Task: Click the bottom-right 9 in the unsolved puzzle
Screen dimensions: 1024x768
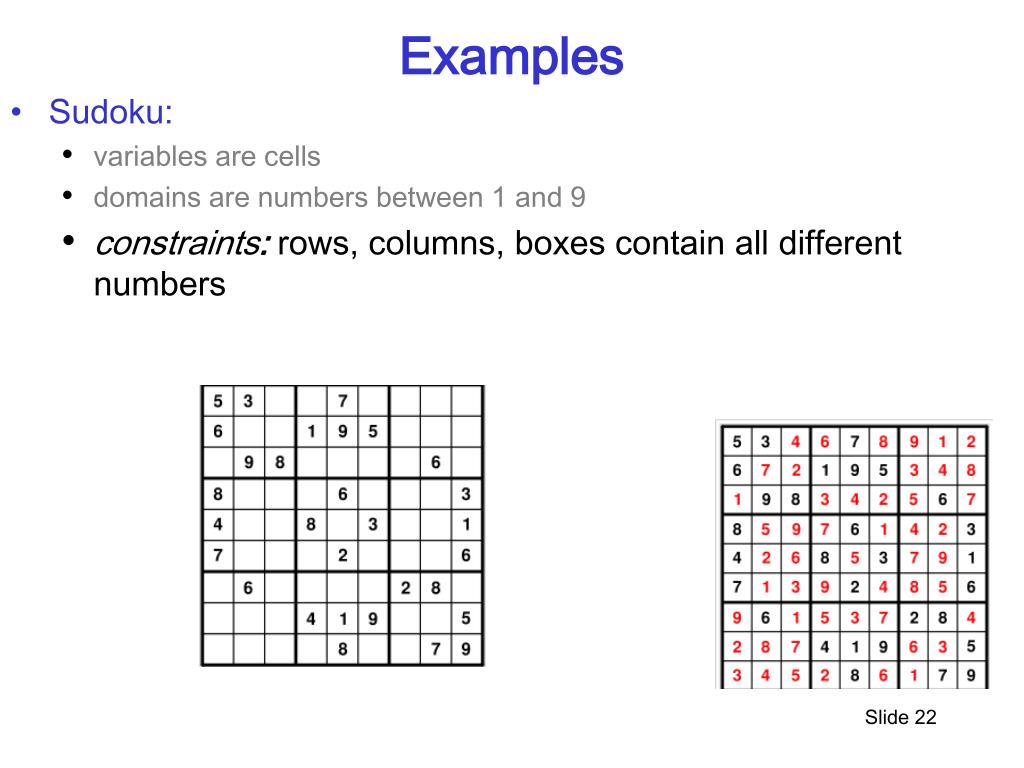Action: click(466, 649)
